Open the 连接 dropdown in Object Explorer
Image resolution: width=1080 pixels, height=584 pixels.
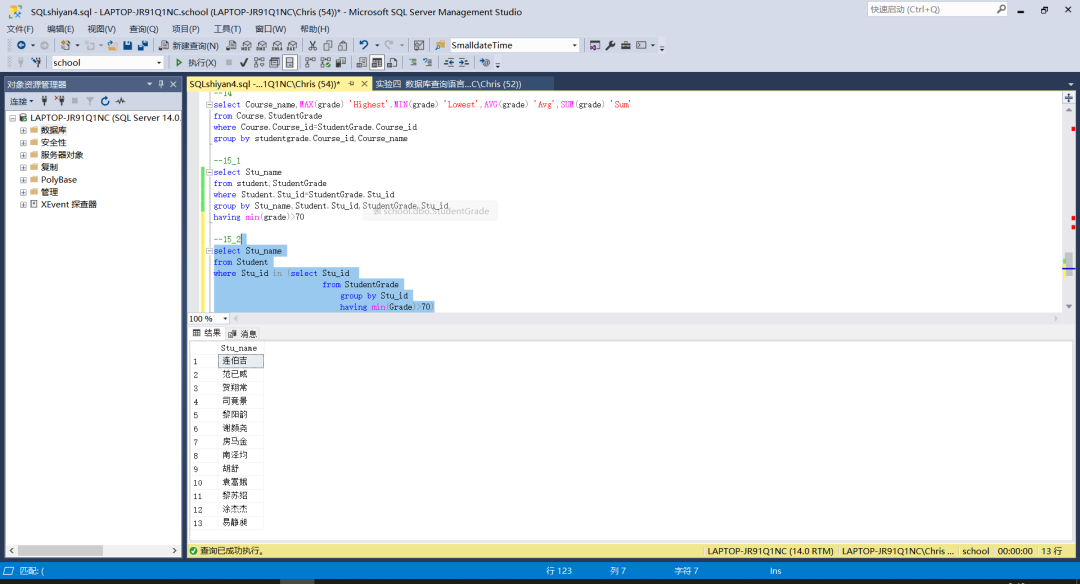21,101
